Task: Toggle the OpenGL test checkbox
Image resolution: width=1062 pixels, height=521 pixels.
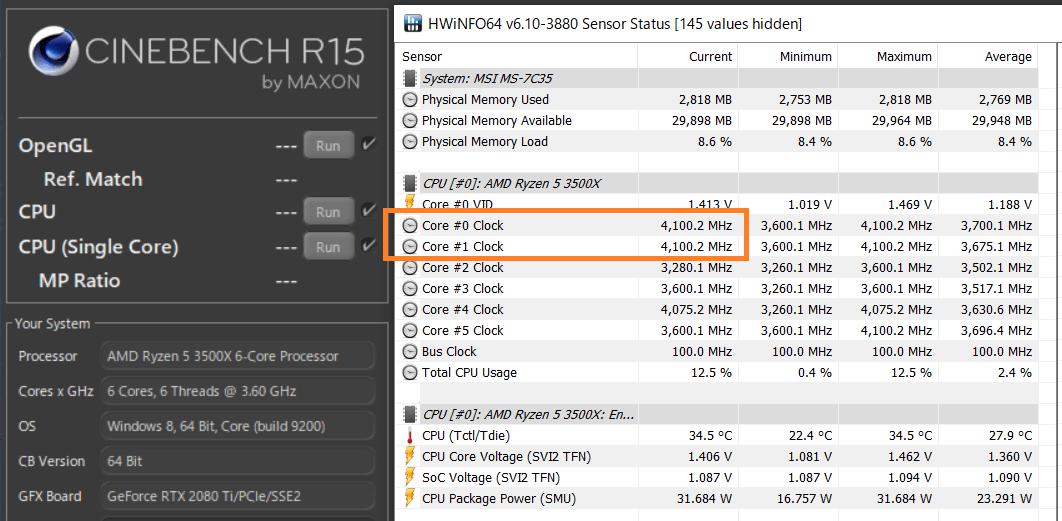Action: click(x=368, y=144)
